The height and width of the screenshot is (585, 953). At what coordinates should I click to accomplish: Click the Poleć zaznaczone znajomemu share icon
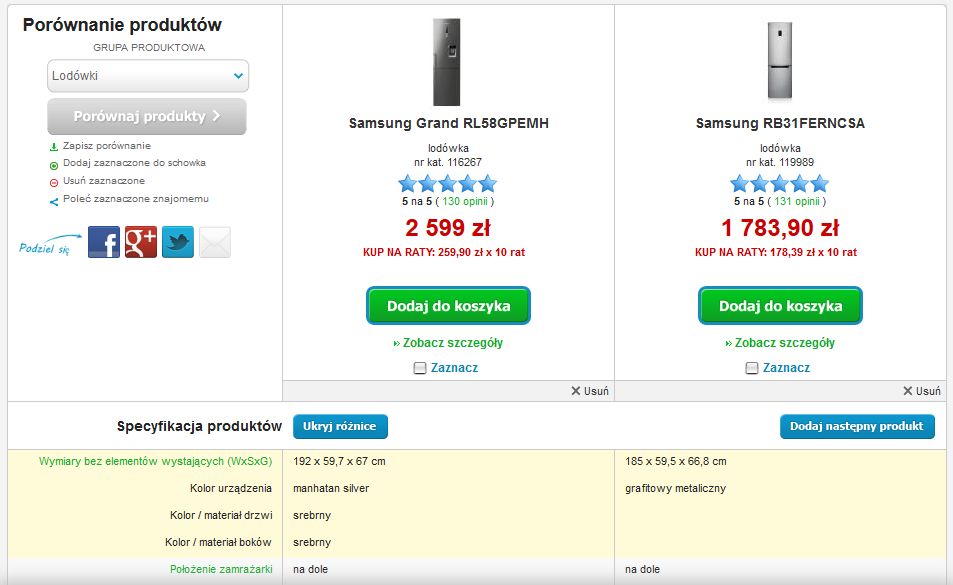pos(54,200)
